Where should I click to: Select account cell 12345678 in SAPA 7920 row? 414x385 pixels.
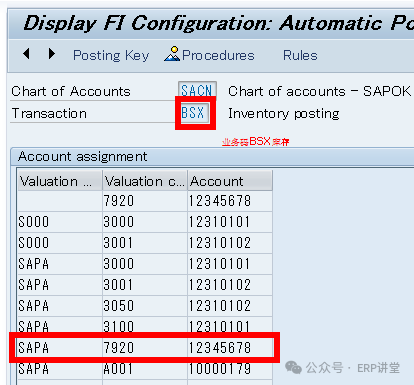click(230, 348)
